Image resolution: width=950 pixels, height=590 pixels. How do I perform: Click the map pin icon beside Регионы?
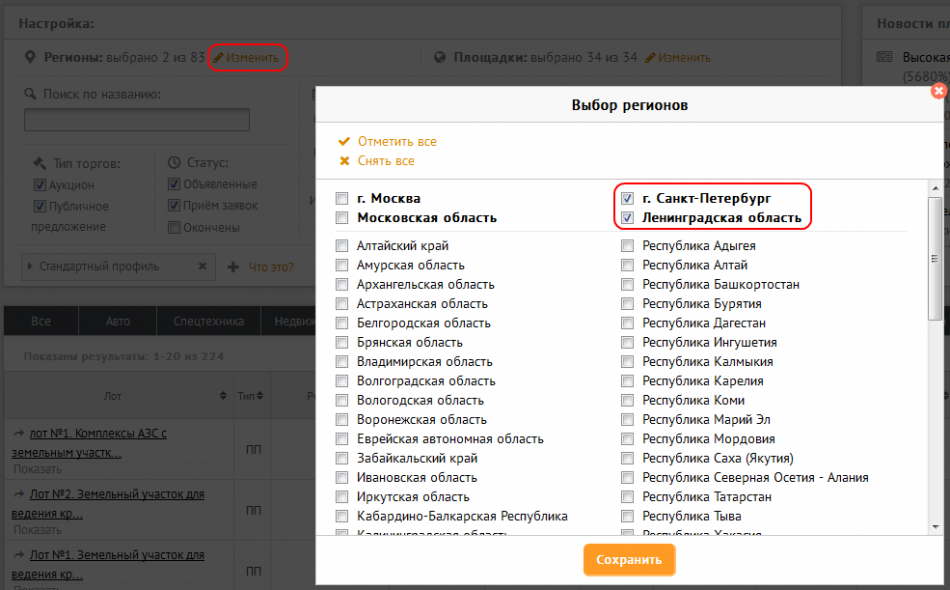pos(30,58)
